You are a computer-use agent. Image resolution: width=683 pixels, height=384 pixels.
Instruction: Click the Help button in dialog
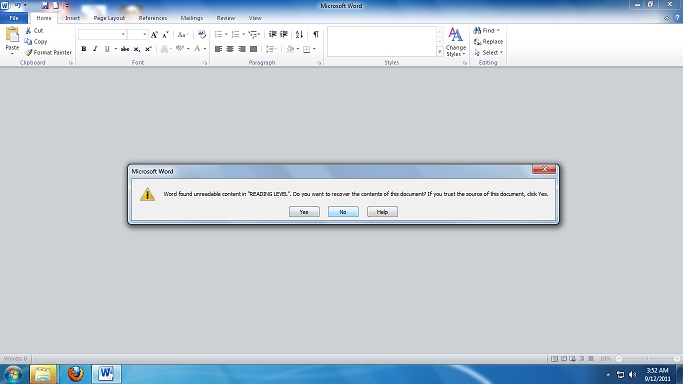point(382,212)
